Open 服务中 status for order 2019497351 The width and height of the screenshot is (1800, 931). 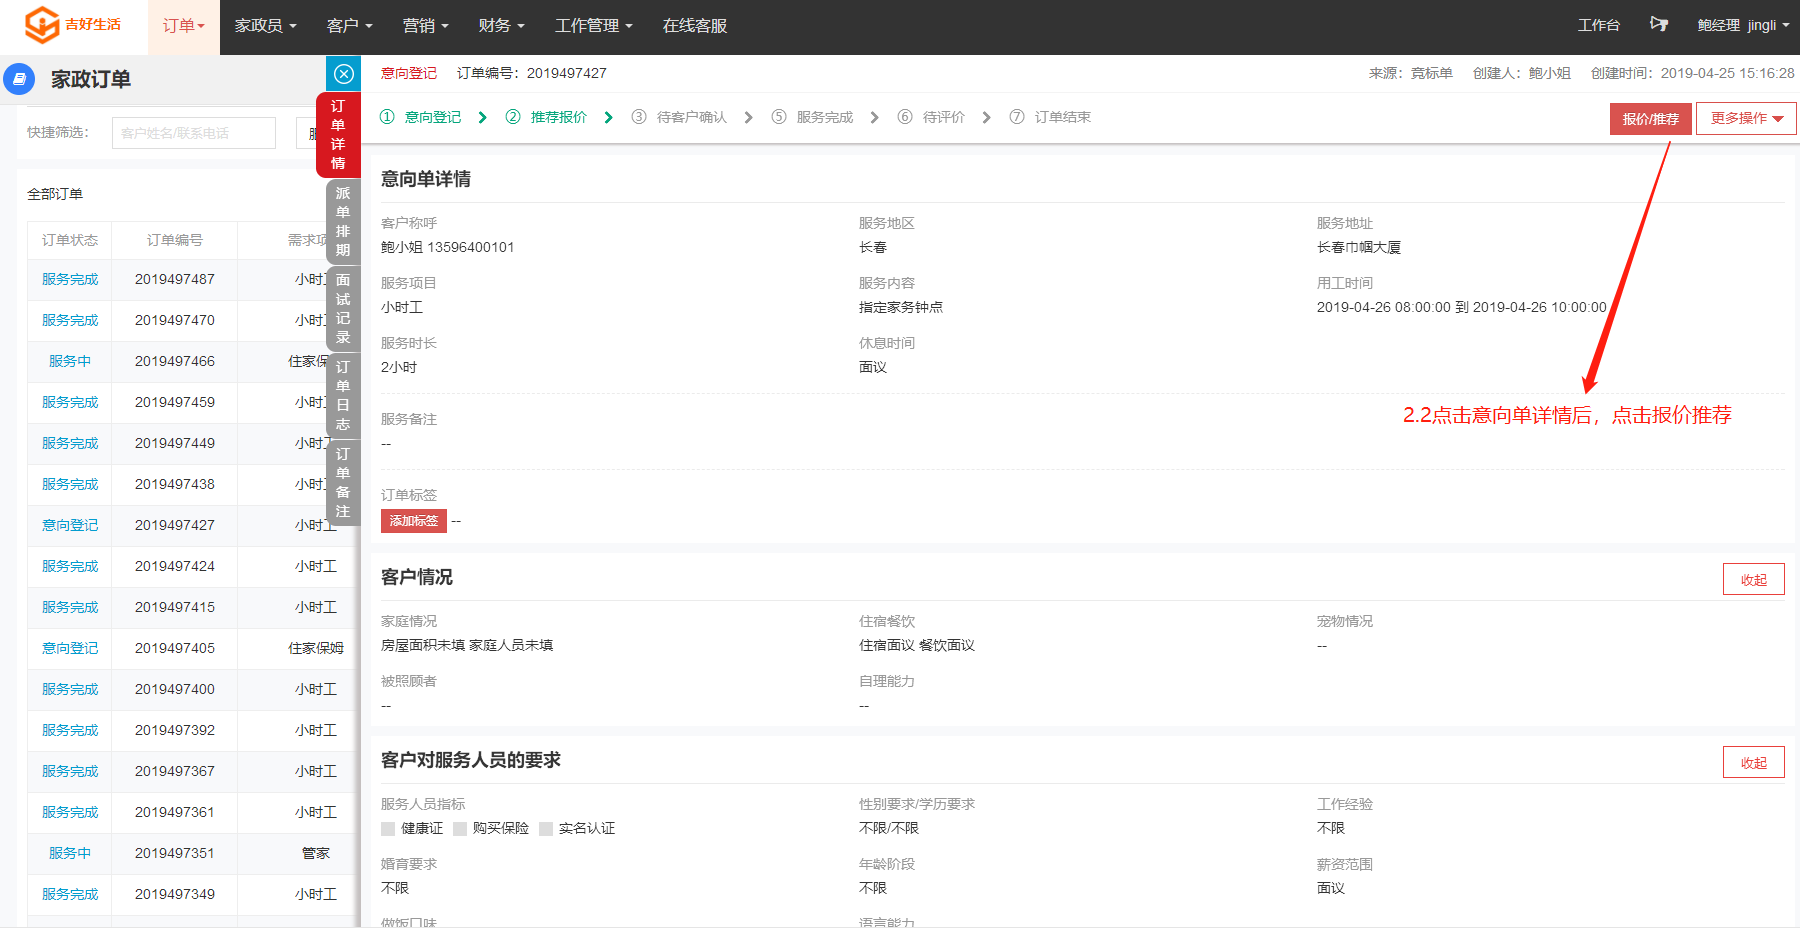pyautogui.click(x=70, y=854)
